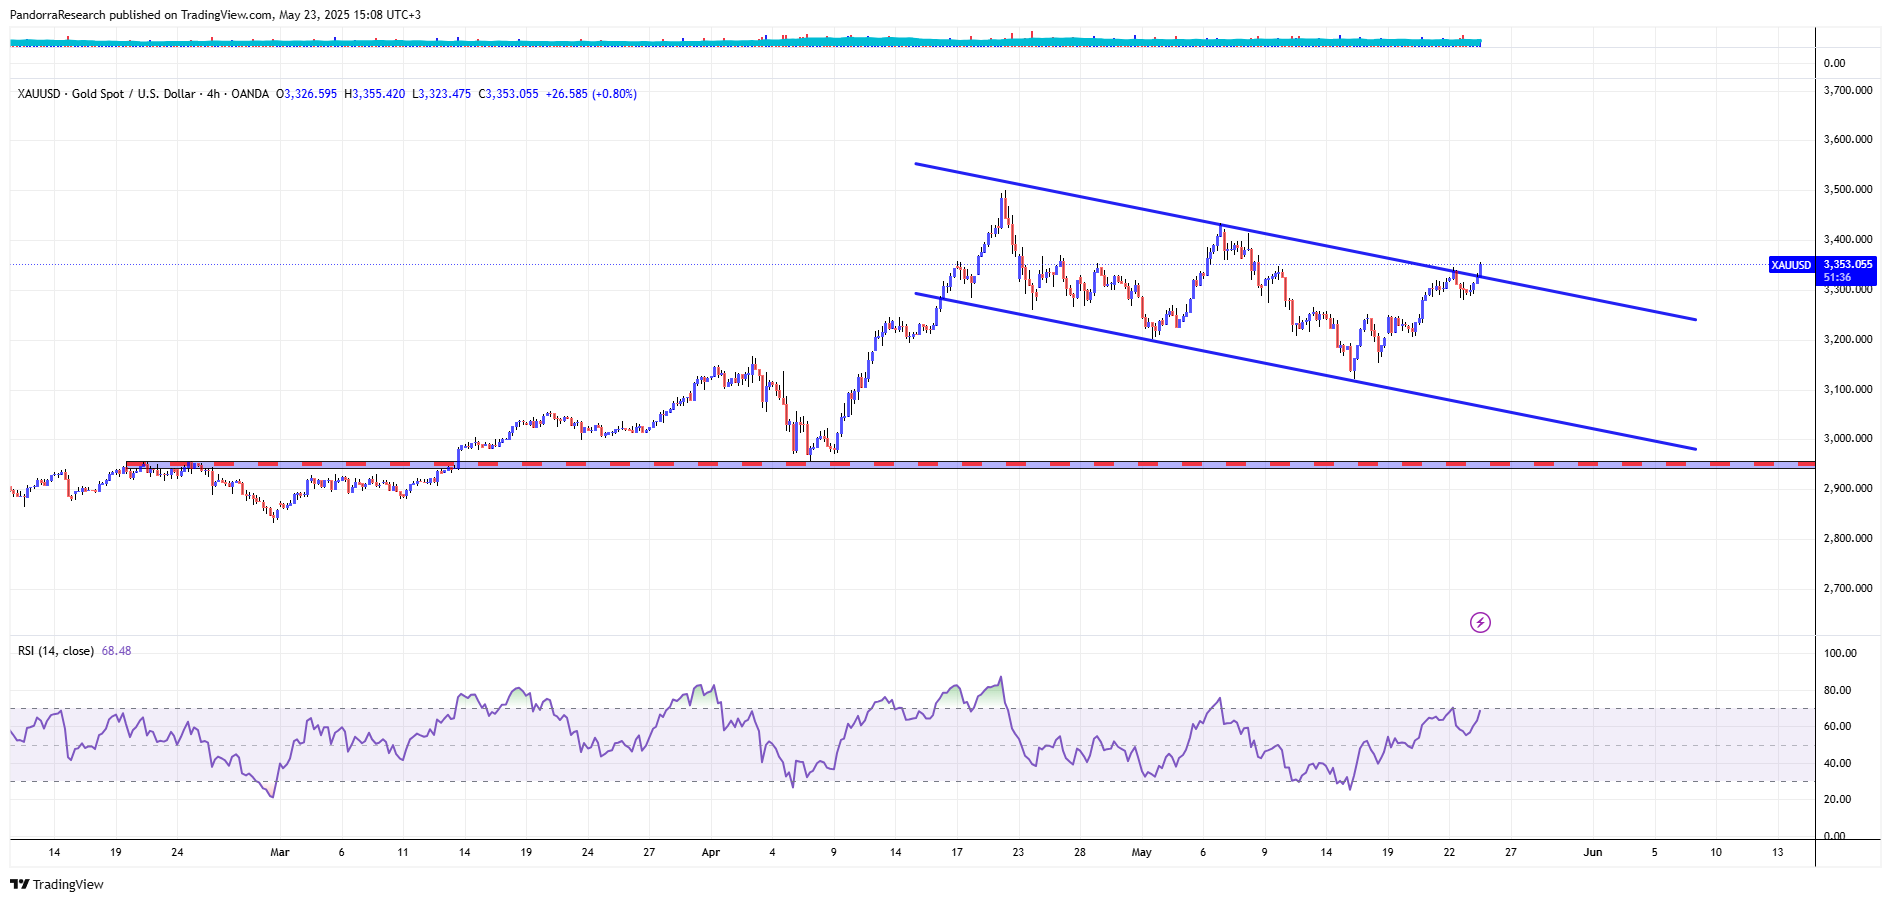Select the red dashed horizontal support line
The height and width of the screenshot is (902, 1891).
tap(970, 464)
